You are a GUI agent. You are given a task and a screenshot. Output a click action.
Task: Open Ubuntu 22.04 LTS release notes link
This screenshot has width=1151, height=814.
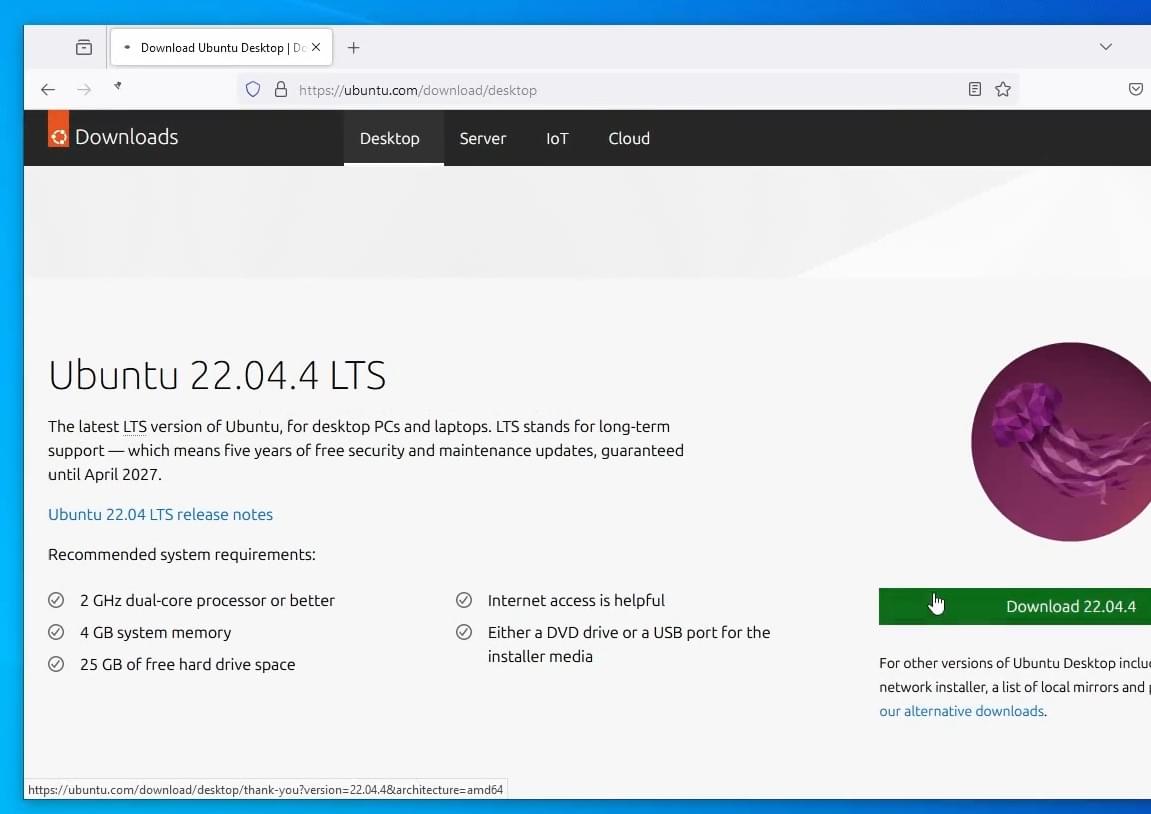(160, 515)
